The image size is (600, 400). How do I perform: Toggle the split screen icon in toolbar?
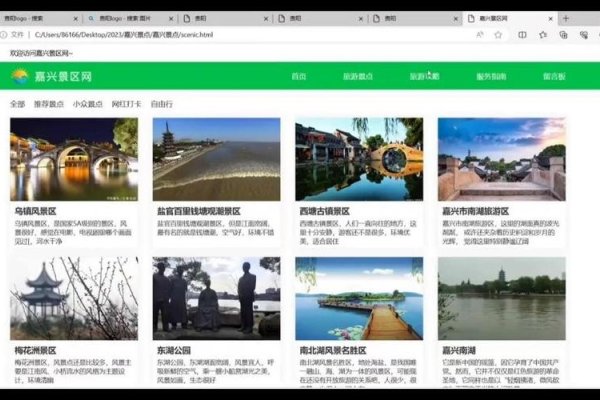coord(522,35)
